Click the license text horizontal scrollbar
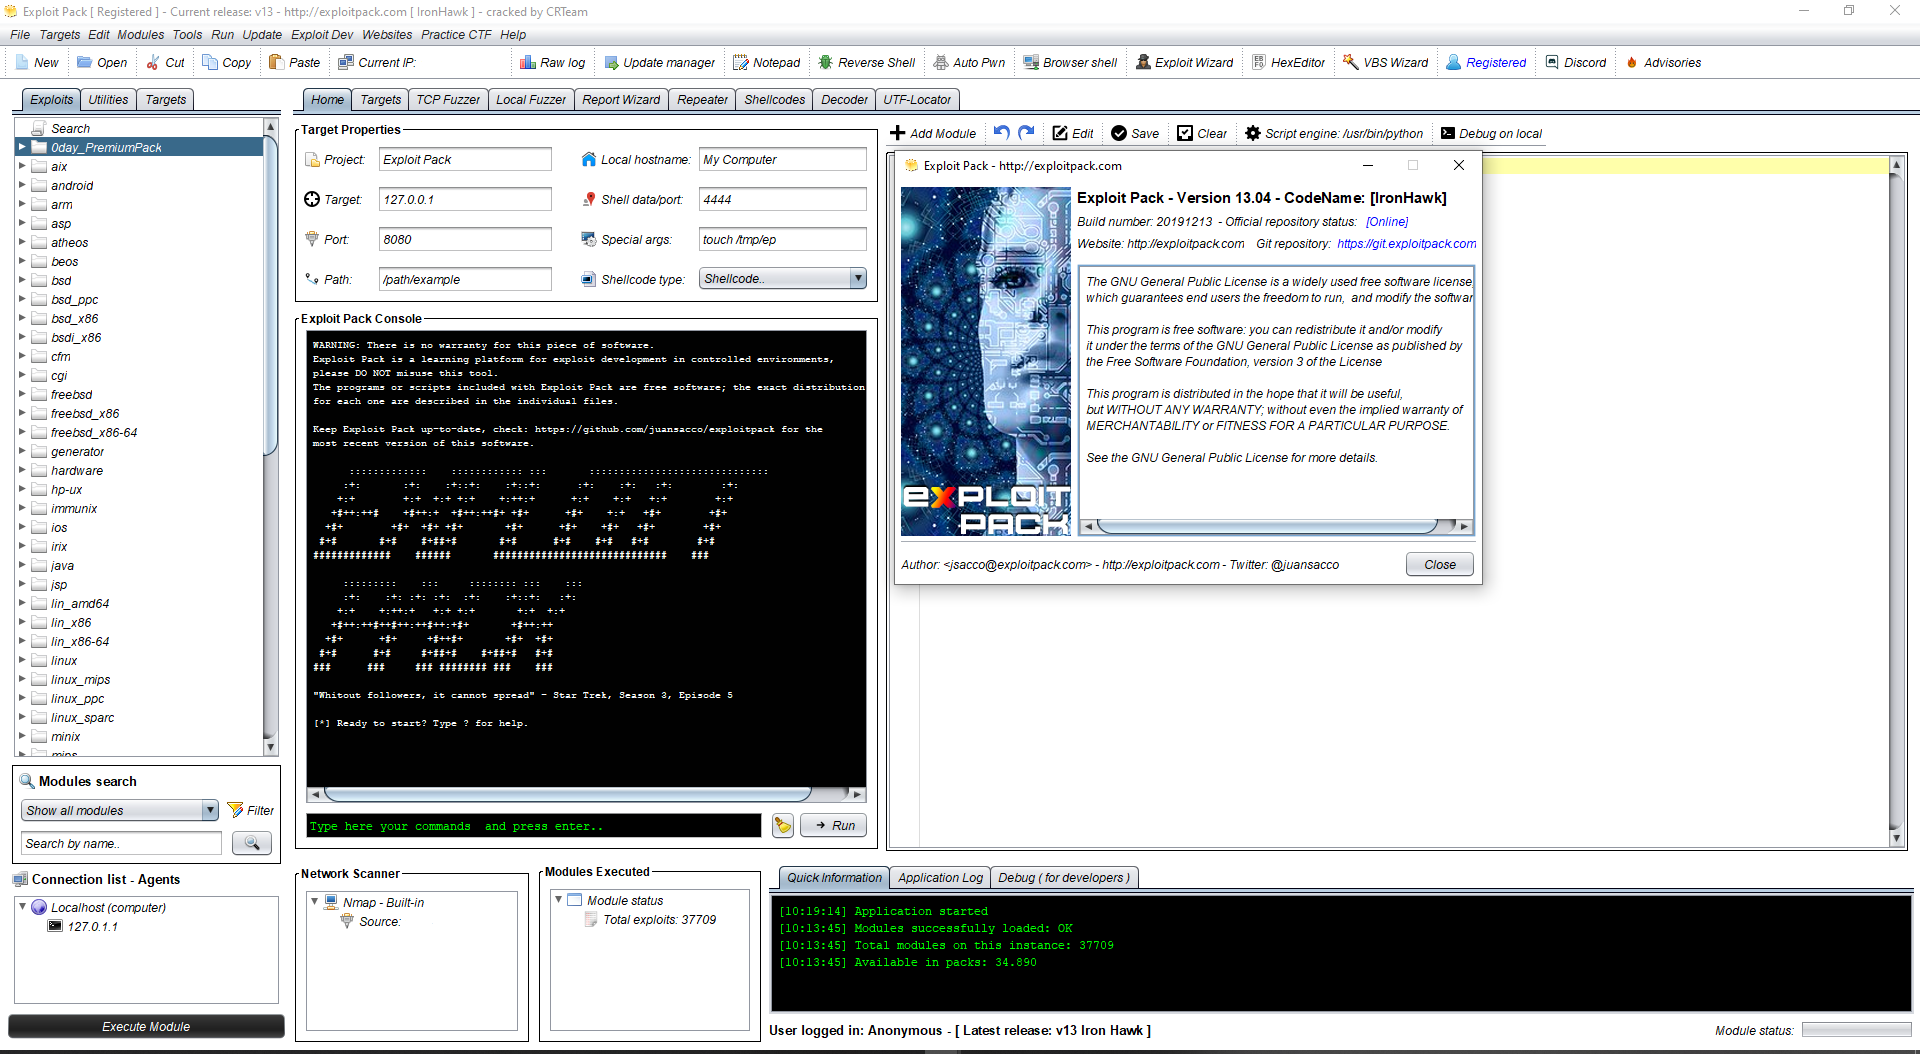 (x=1267, y=526)
